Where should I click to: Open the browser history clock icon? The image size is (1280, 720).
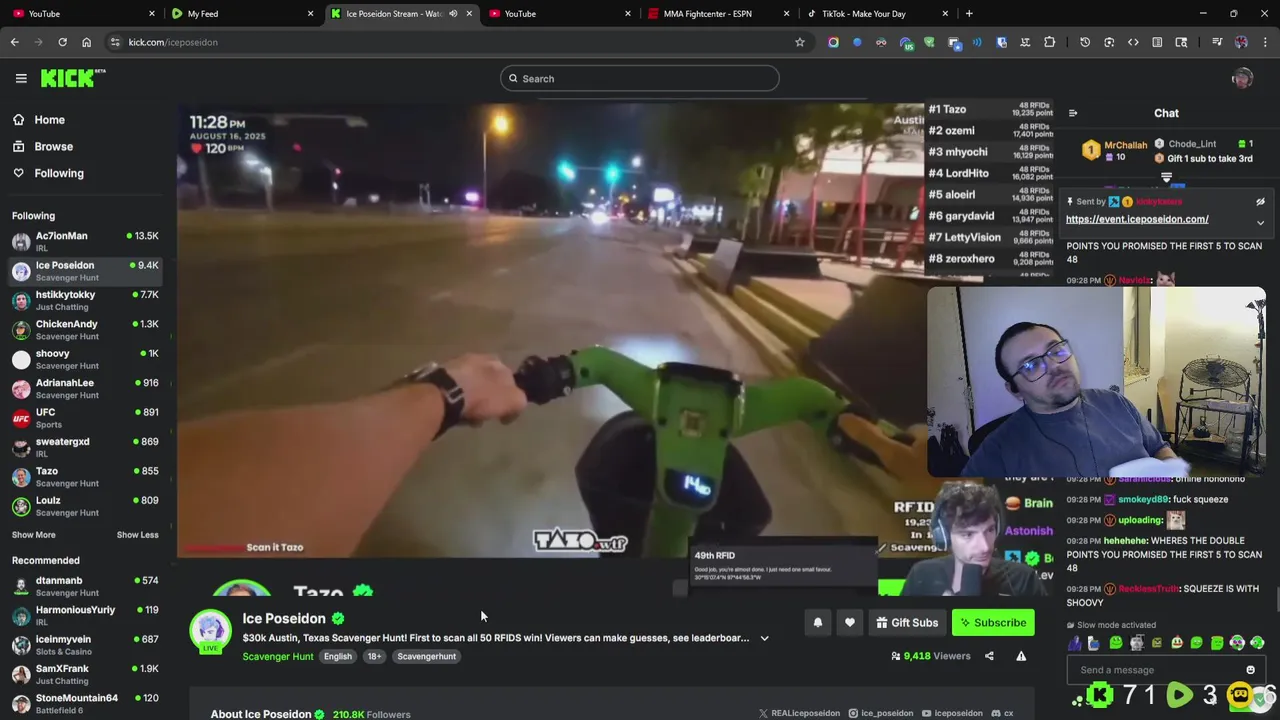pos(1085,42)
